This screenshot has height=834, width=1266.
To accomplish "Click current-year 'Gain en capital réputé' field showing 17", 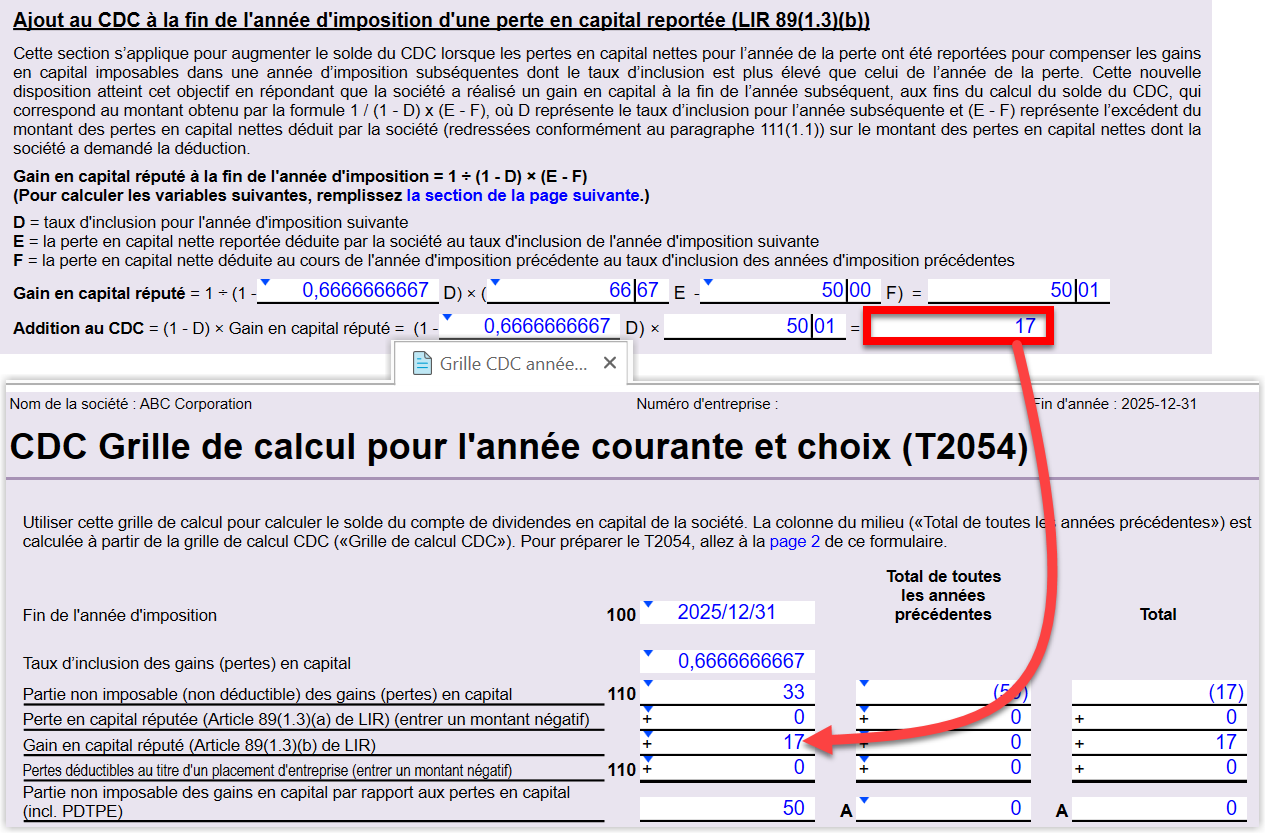I will (x=728, y=743).
